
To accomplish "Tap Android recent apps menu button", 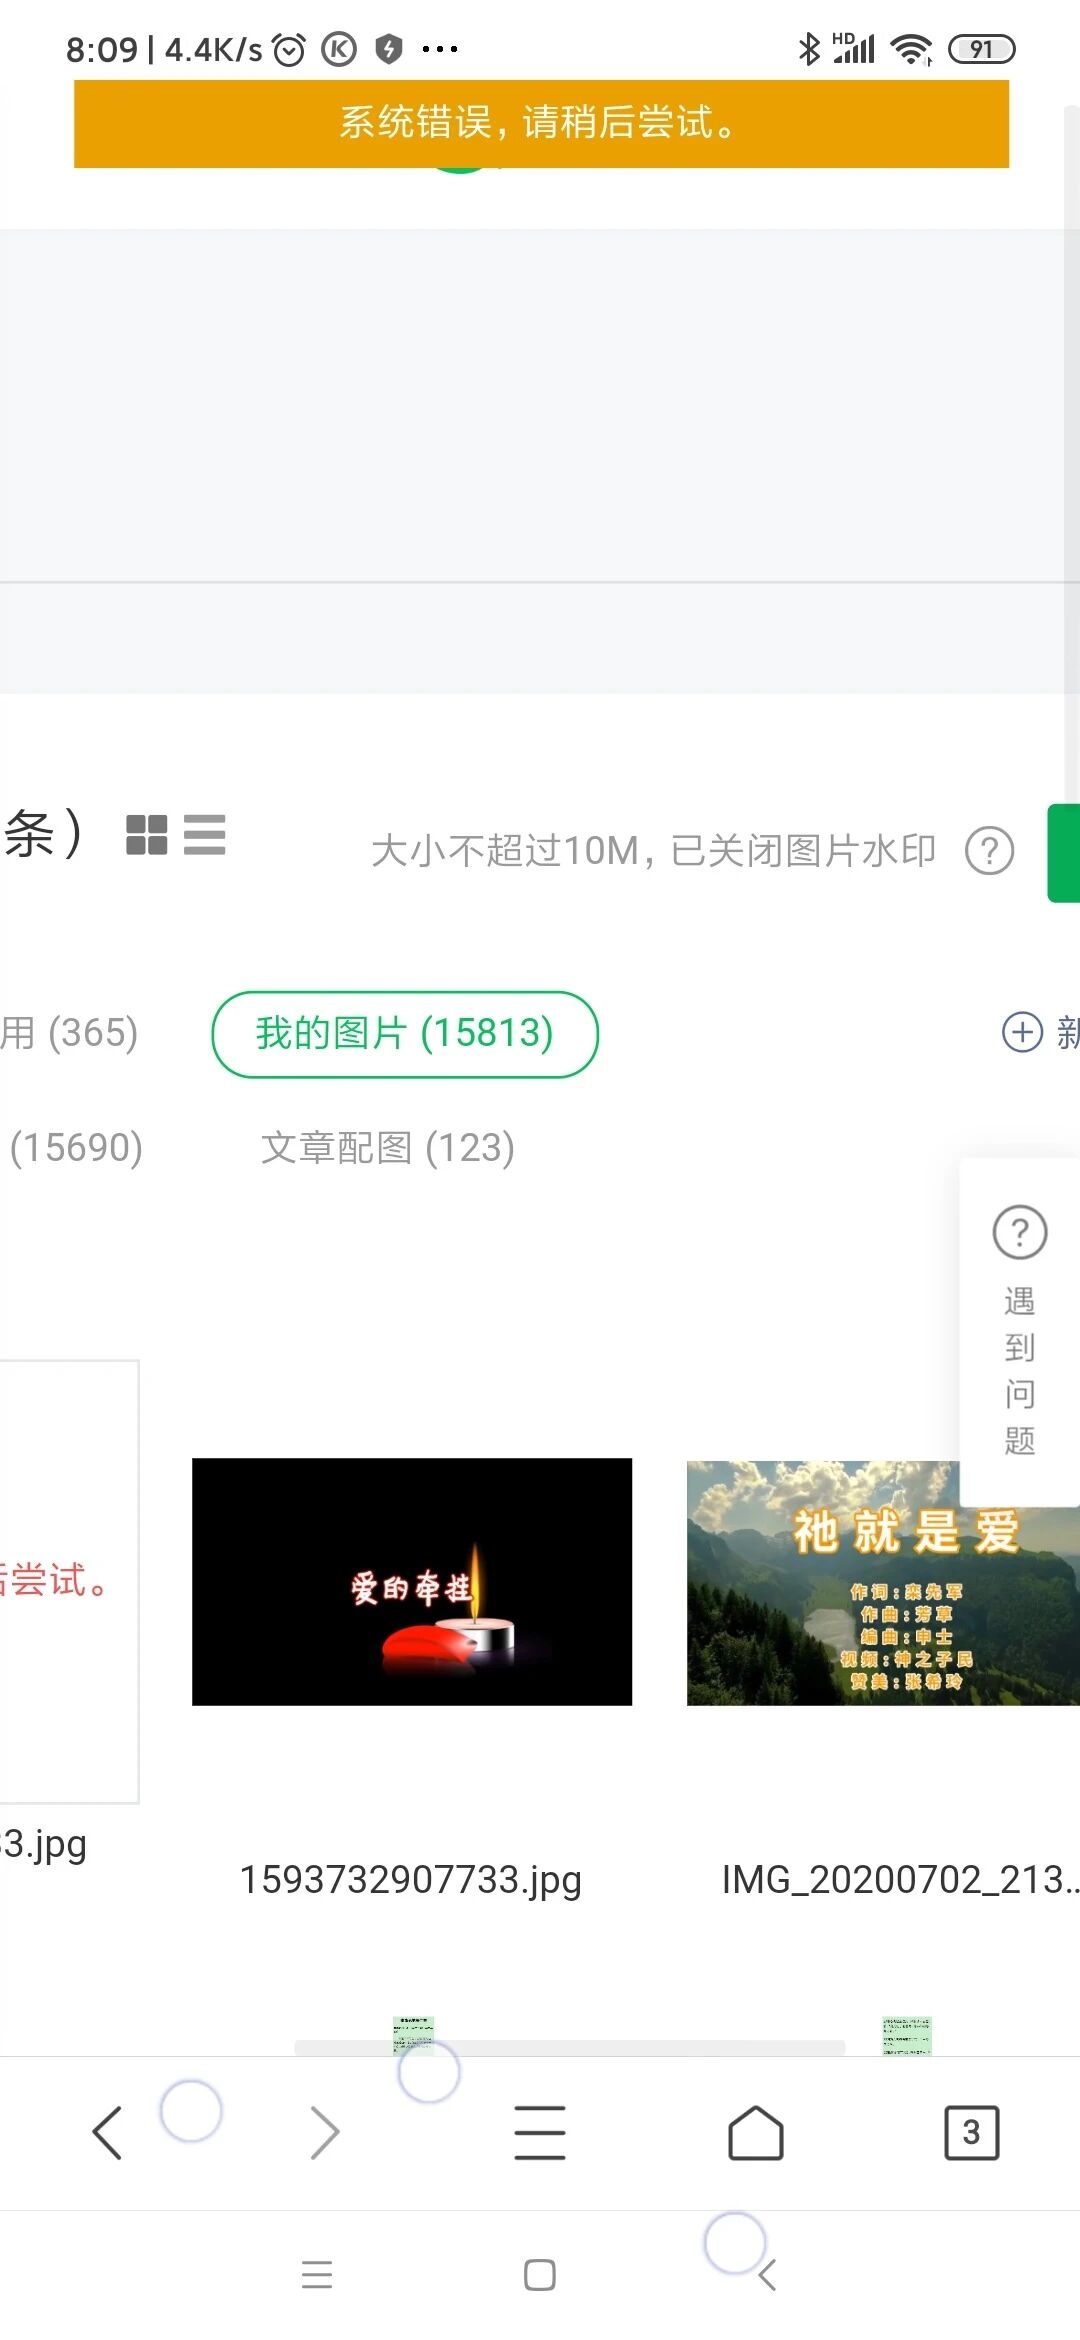I will (x=317, y=2275).
